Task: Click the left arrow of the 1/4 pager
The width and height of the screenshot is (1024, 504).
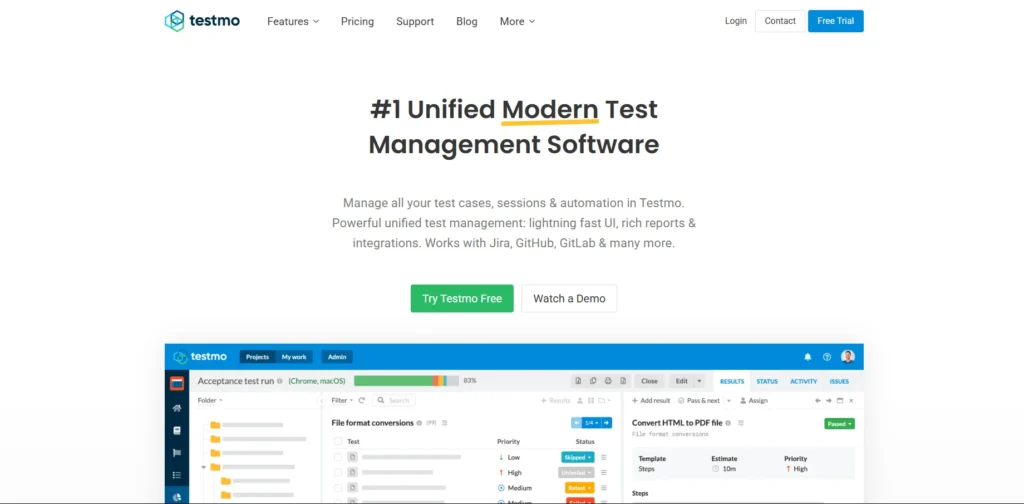Action: (576, 423)
